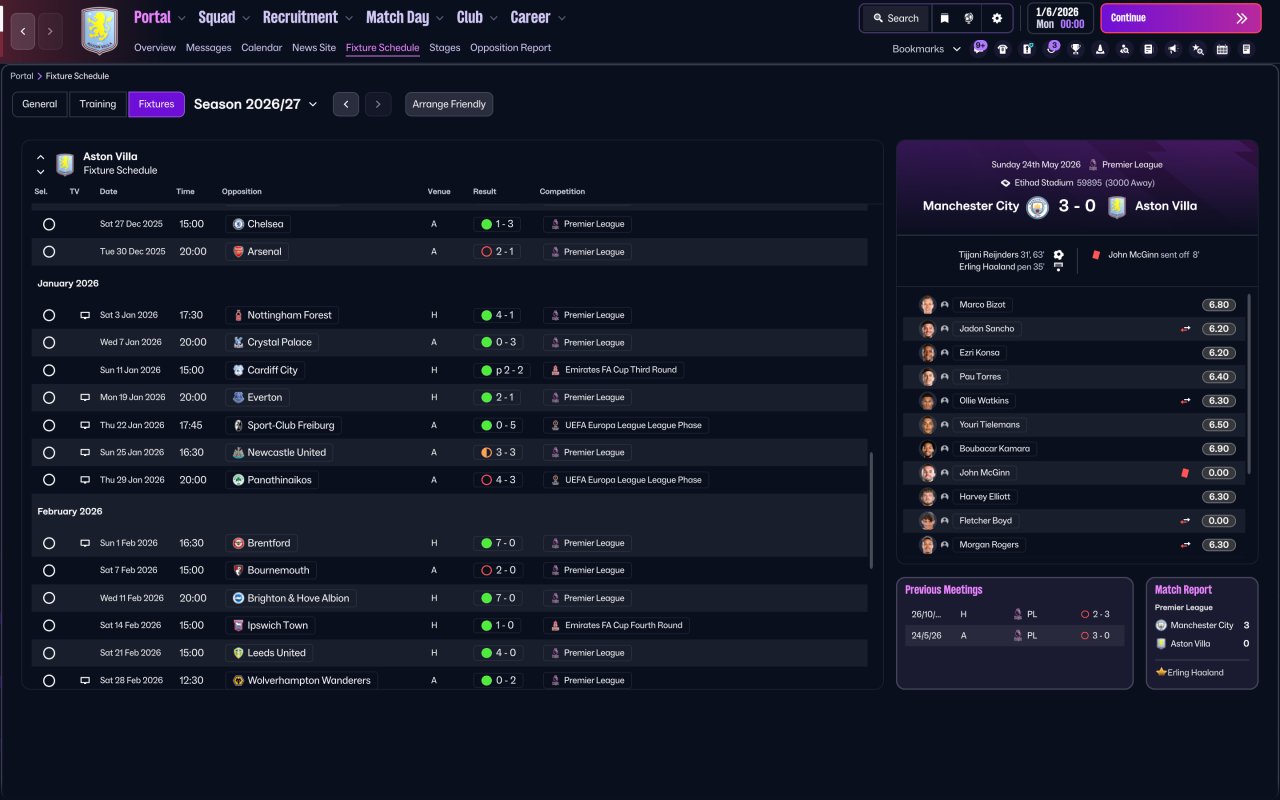Image resolution: width=1280 pixels, height=800 pixels.
Task: Open the Search box in the top bar
Action: (896, 18)
